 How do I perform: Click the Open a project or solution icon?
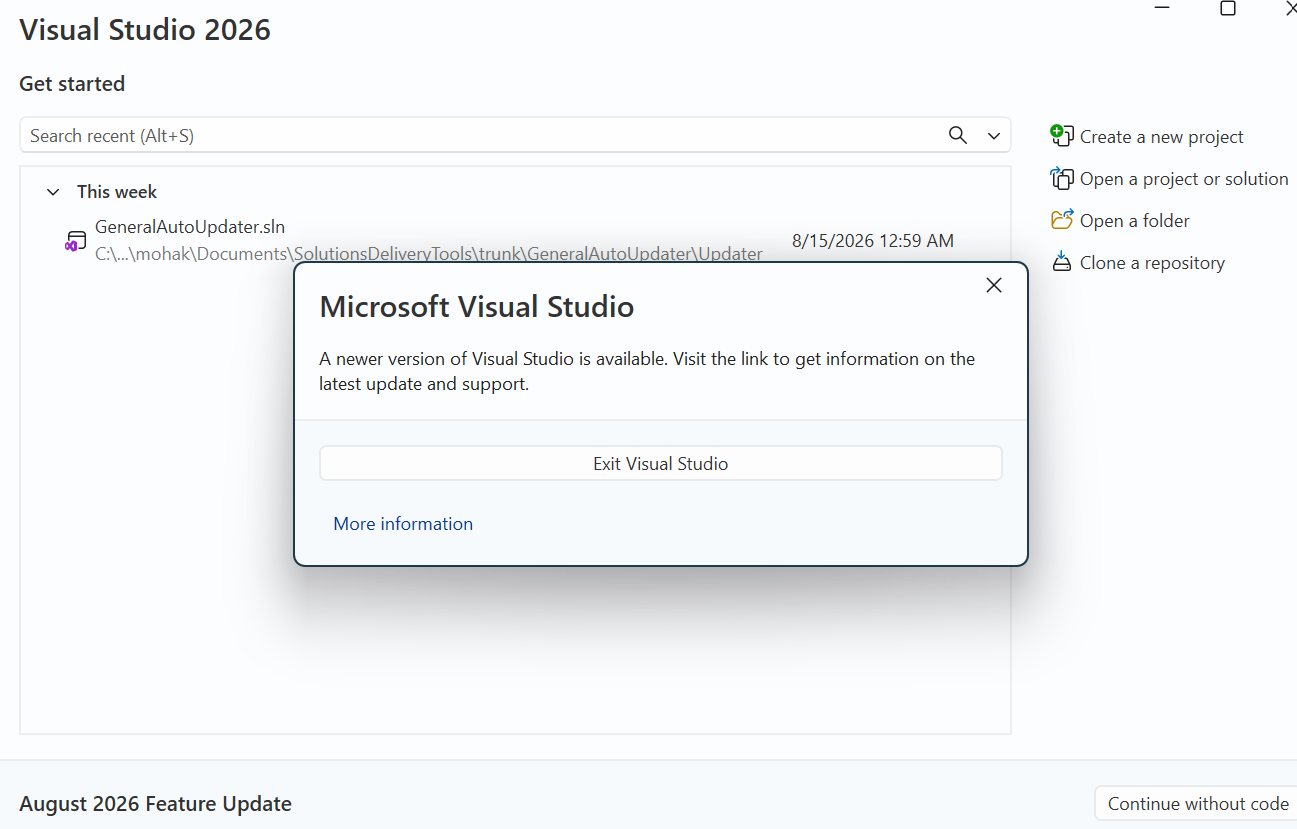pyautogui.click(x=1061, y=178)
